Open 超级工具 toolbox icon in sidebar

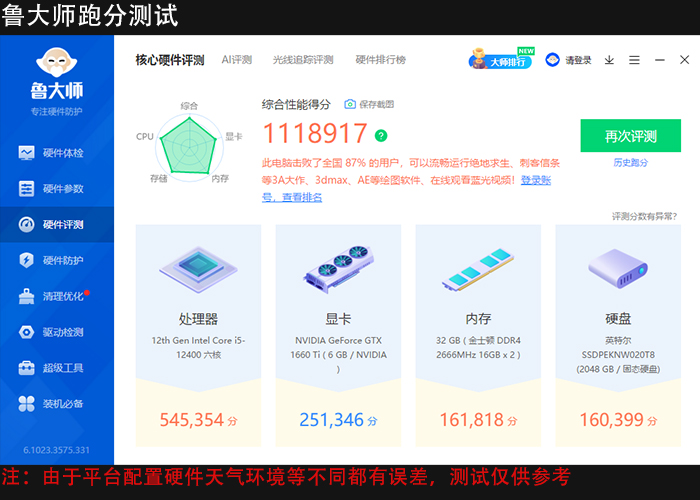(26, 367)
